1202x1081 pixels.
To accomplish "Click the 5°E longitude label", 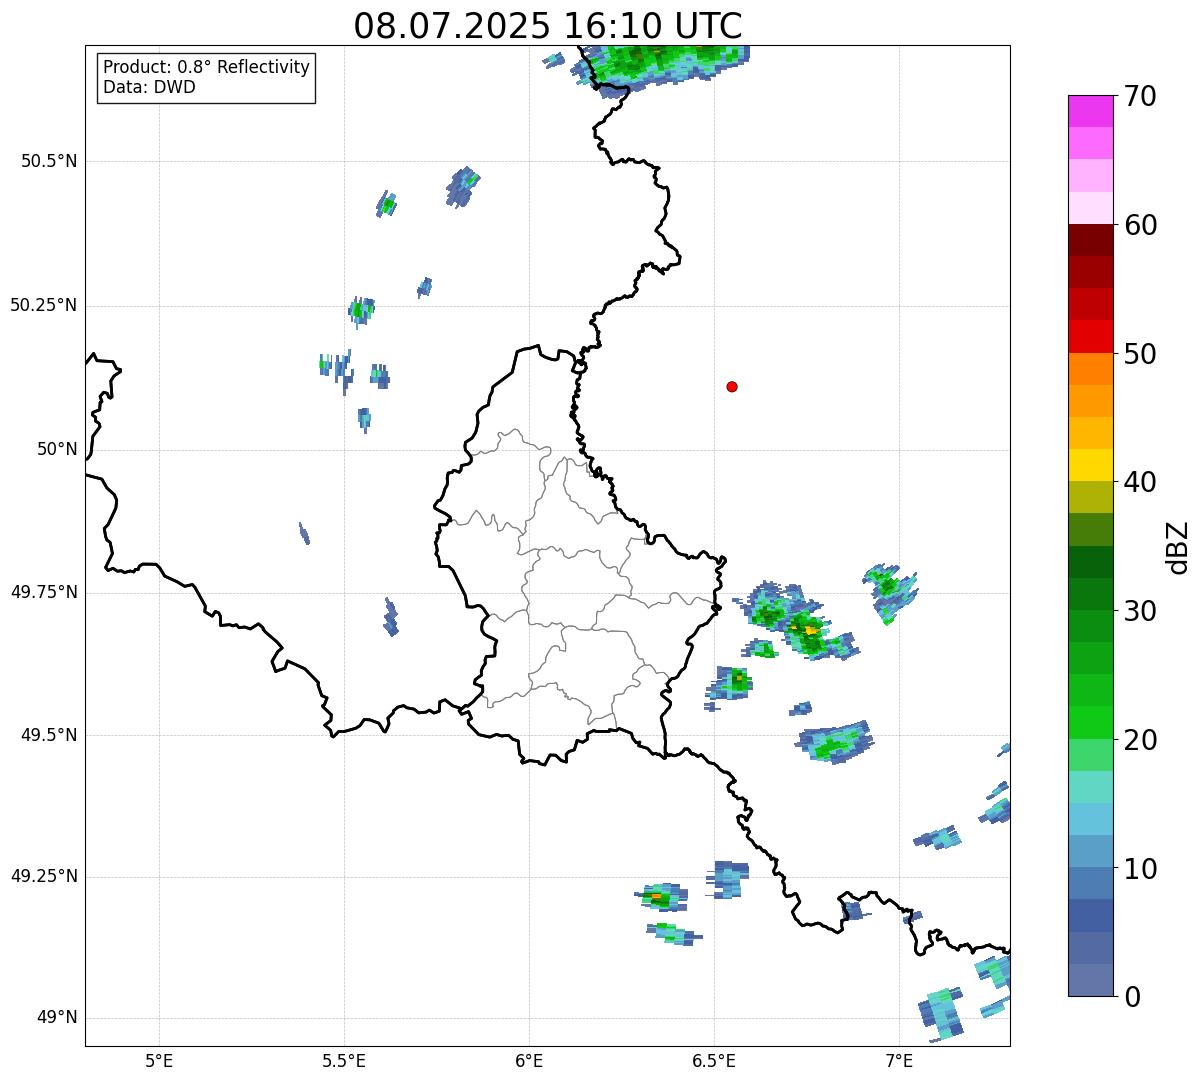I will click(x=159, y=1060).
